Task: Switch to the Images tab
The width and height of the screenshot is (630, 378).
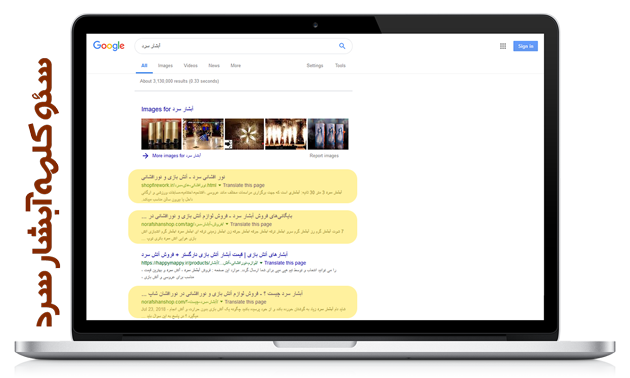Action: 165,65
